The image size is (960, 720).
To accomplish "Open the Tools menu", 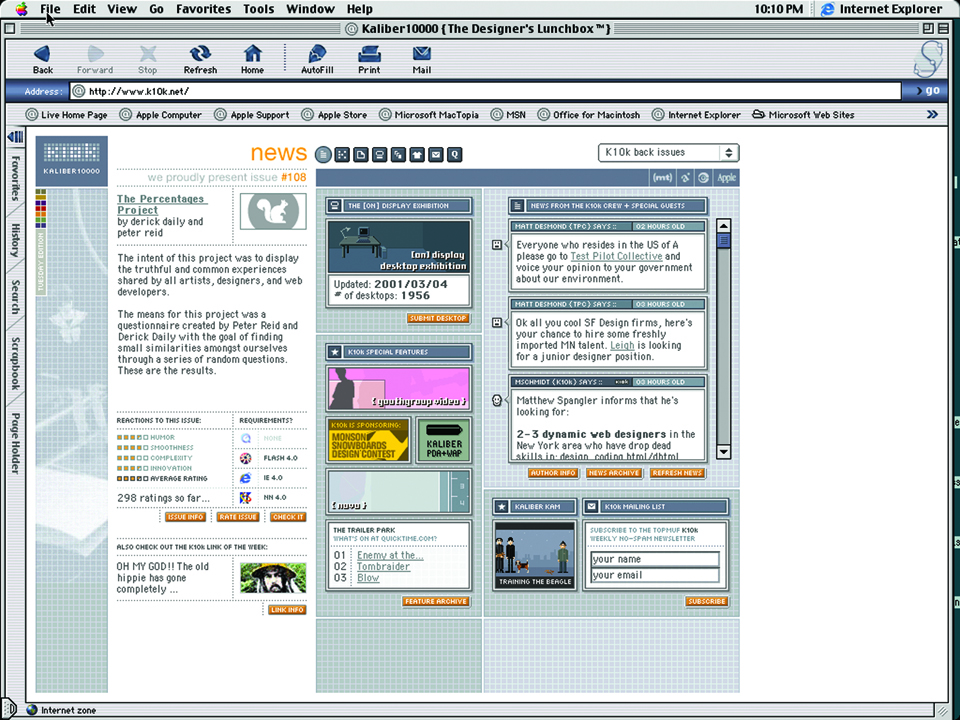I will pyautogui.click(x=258, y=9).
